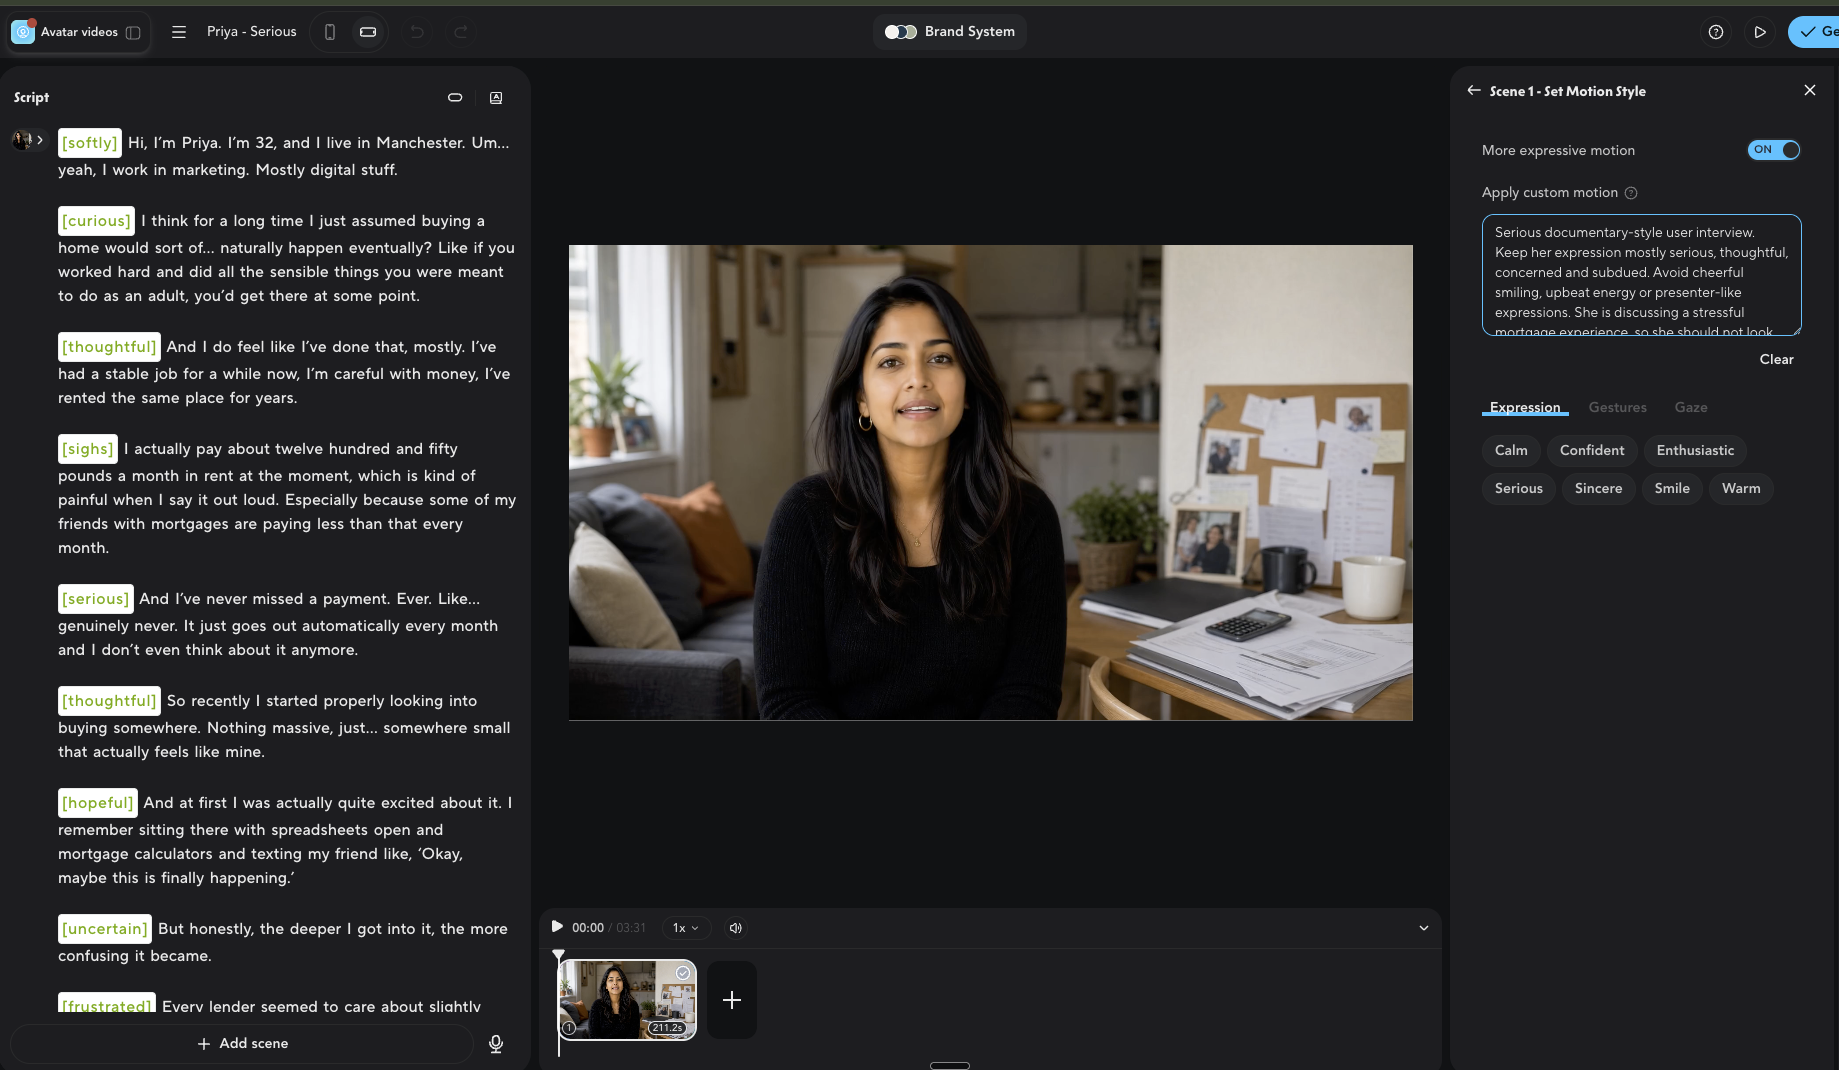Add a new scene with plus tile
Image resolution: width=1839 pixels, height=1070 pixels.
[732, 1000]
